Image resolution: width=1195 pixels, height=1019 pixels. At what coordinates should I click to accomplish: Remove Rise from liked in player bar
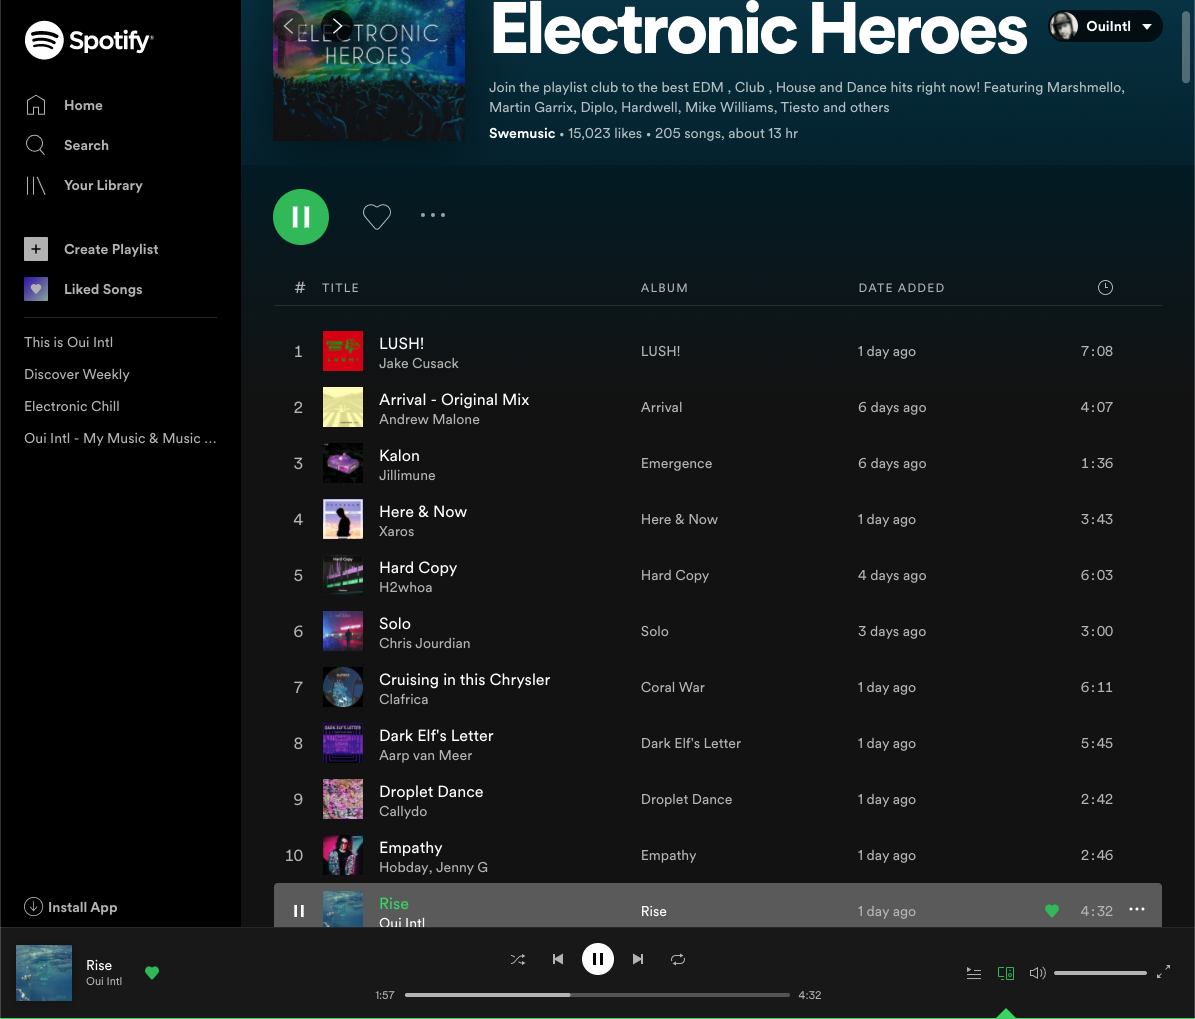[152, 973]
